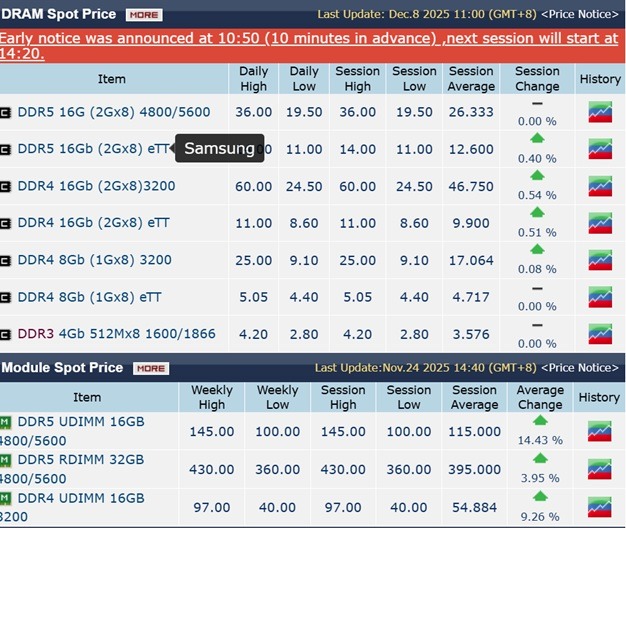Click Session Average value 26.333

pos(471,112)
